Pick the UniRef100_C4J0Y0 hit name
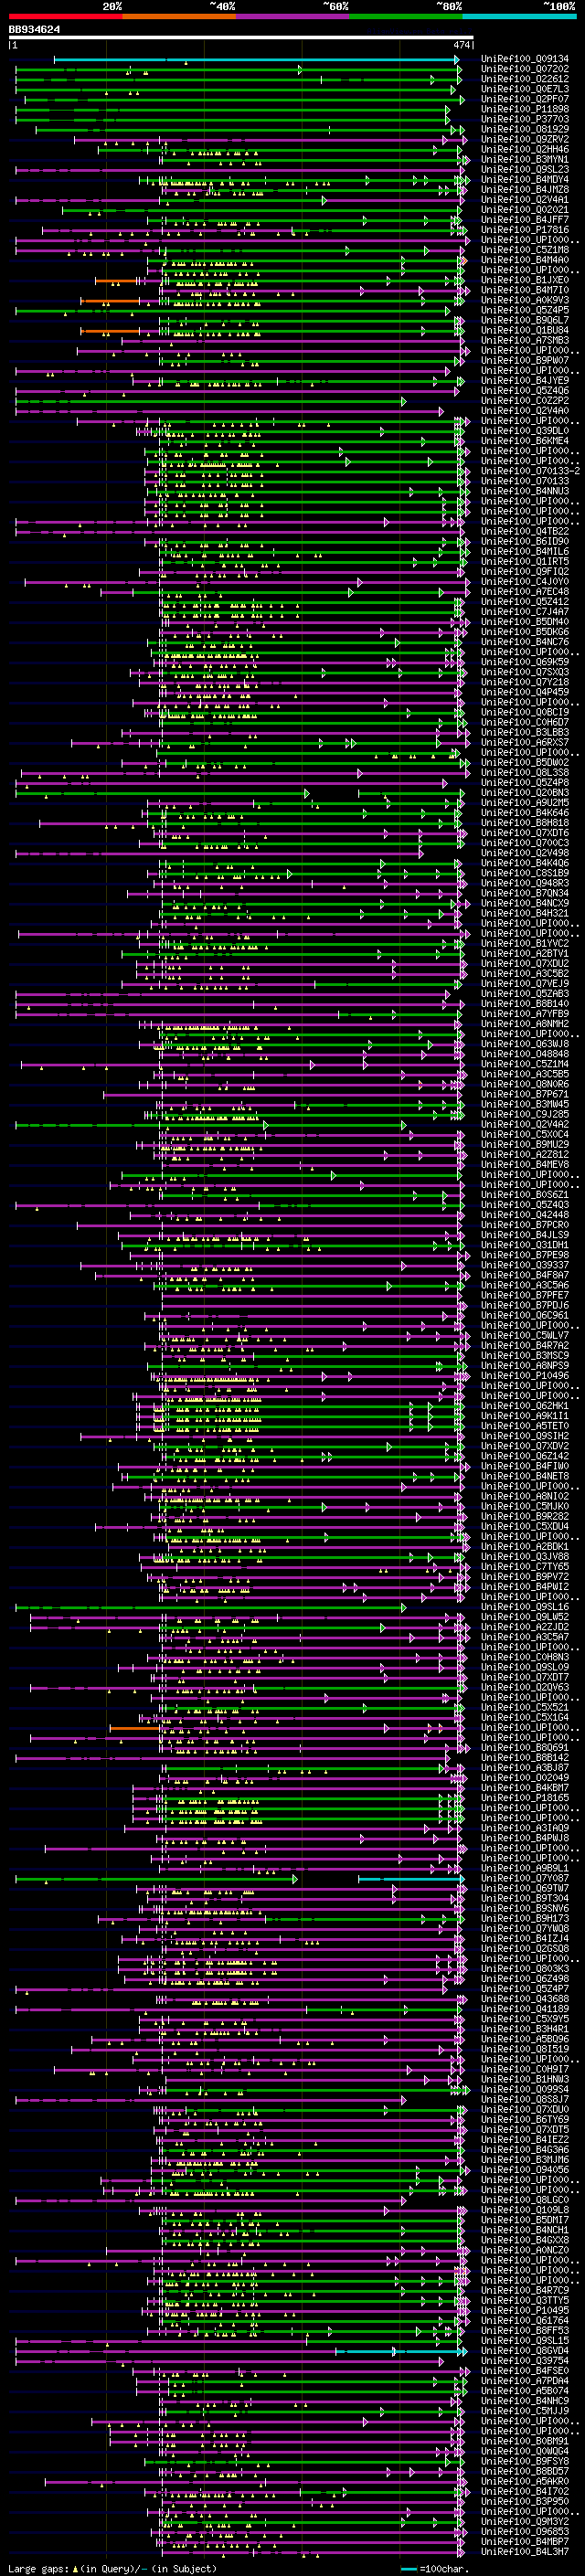585x2576 pixels. (x=525, y=581)
